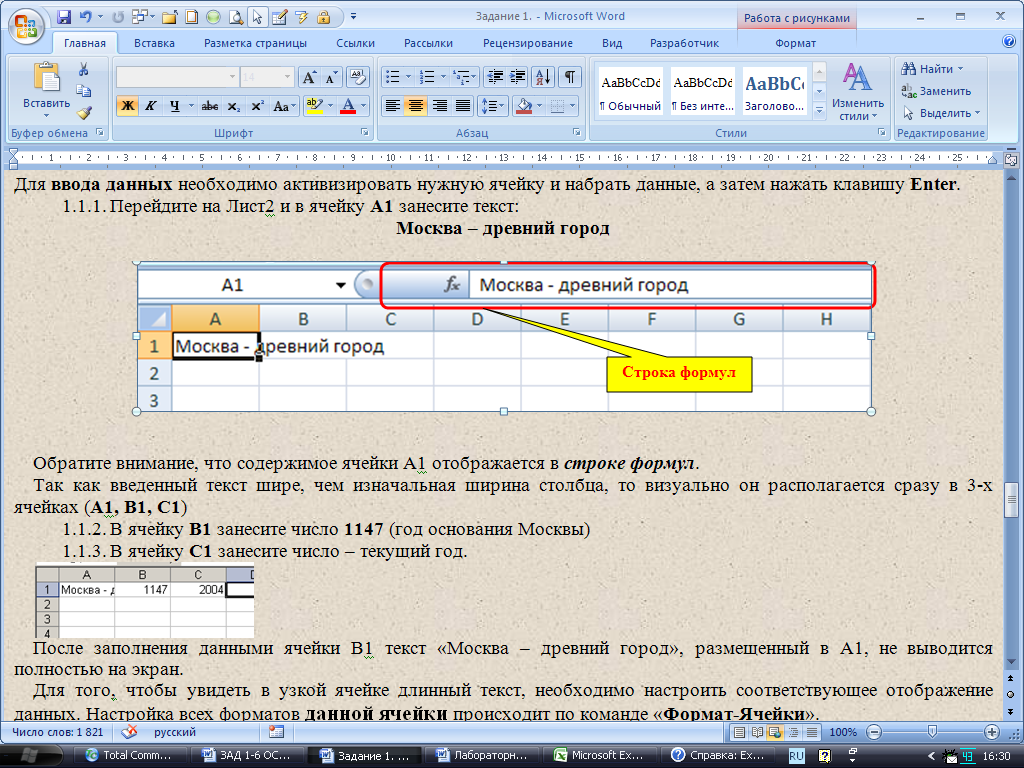This screenshot has width=1024, height=768.
Task: Click the Clear Formatting eraser icon
Action: click(359, 77)
